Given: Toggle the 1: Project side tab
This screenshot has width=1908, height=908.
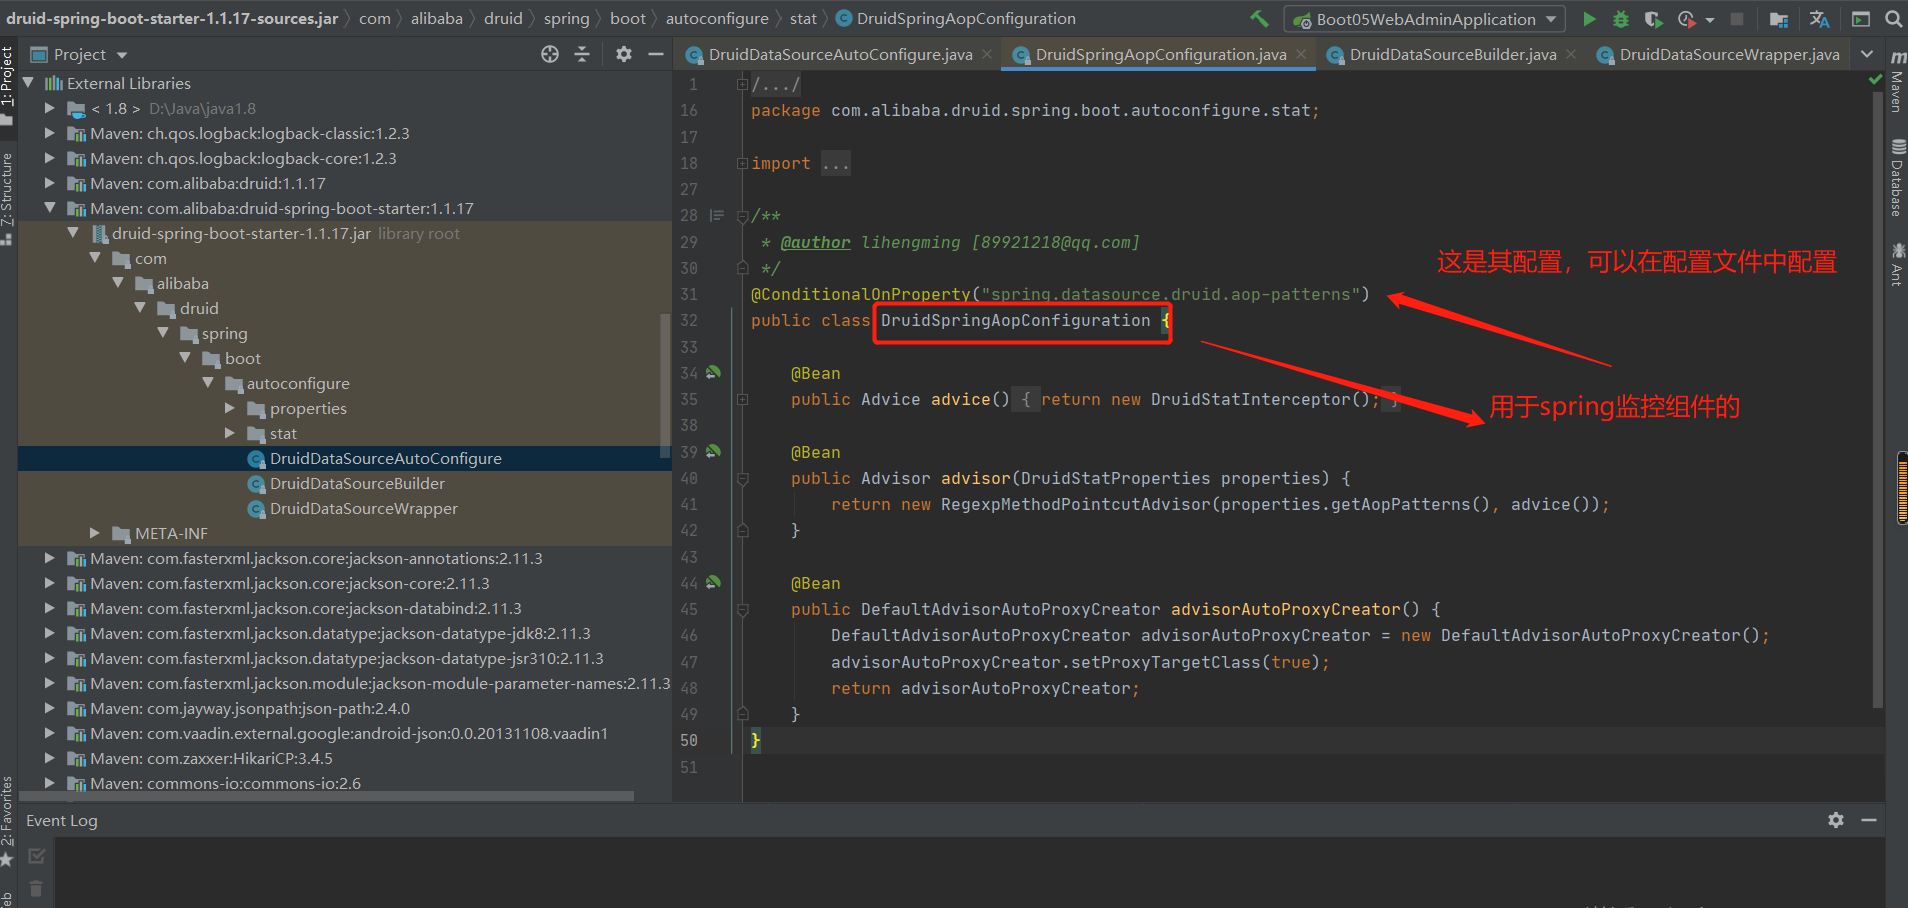Looking at the screenshot, I should point(8,85).
